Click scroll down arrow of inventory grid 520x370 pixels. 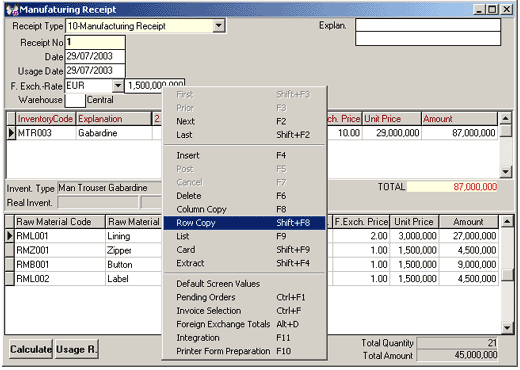(x=506, y=172)
